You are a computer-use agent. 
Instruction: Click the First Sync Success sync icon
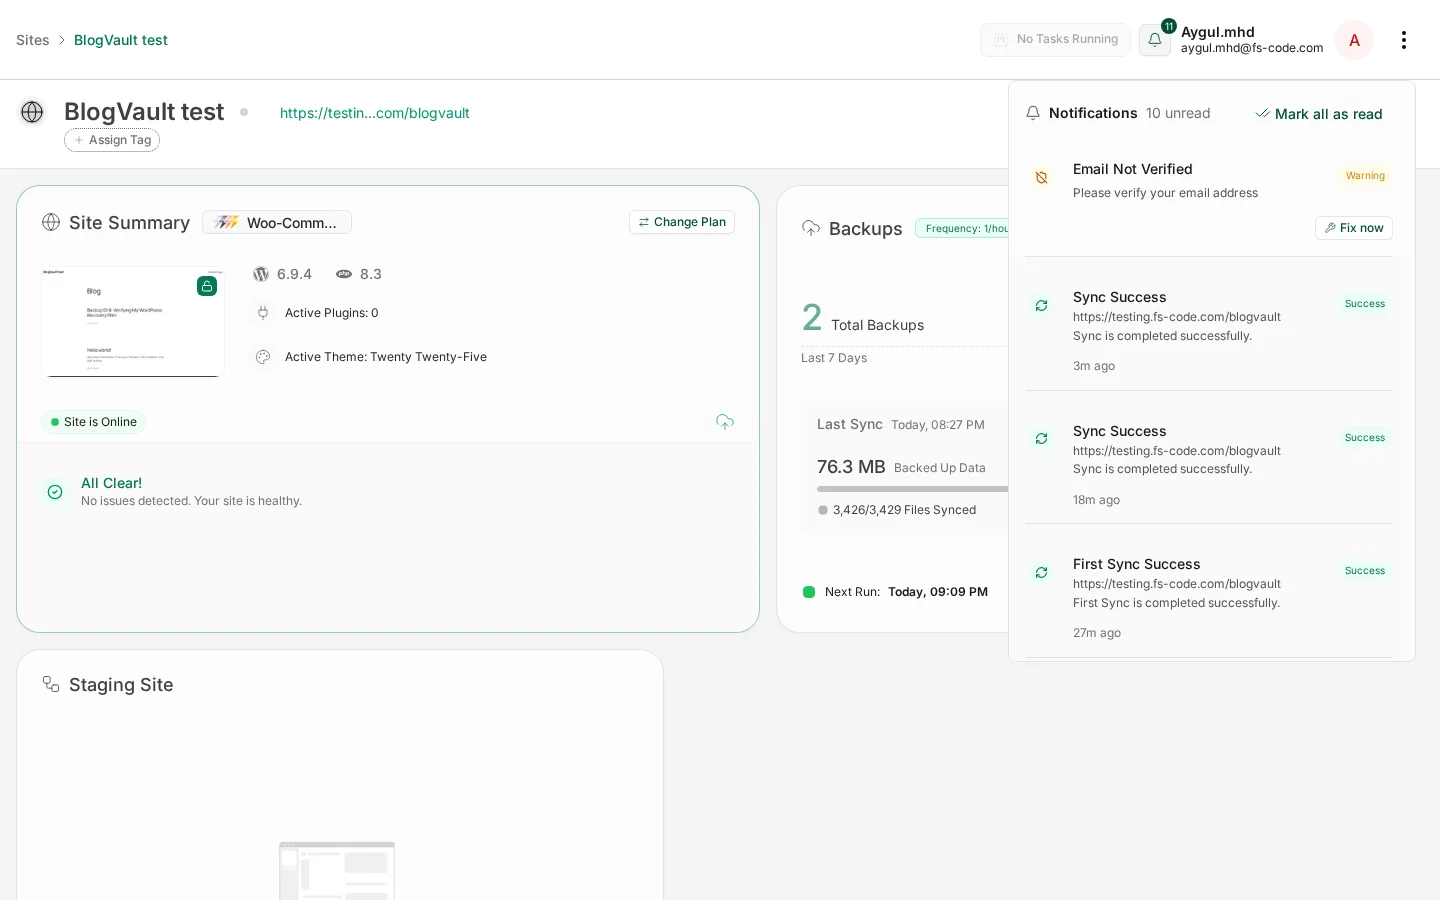click(1041, 572)
